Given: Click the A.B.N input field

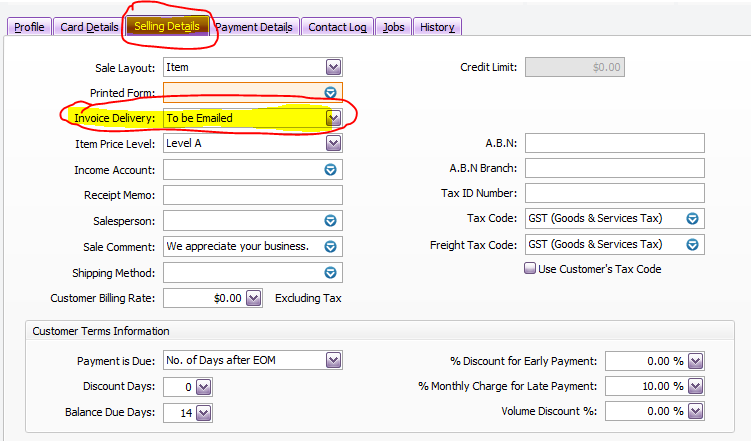Looking at the screenshot, I should (x=614, y=143).
